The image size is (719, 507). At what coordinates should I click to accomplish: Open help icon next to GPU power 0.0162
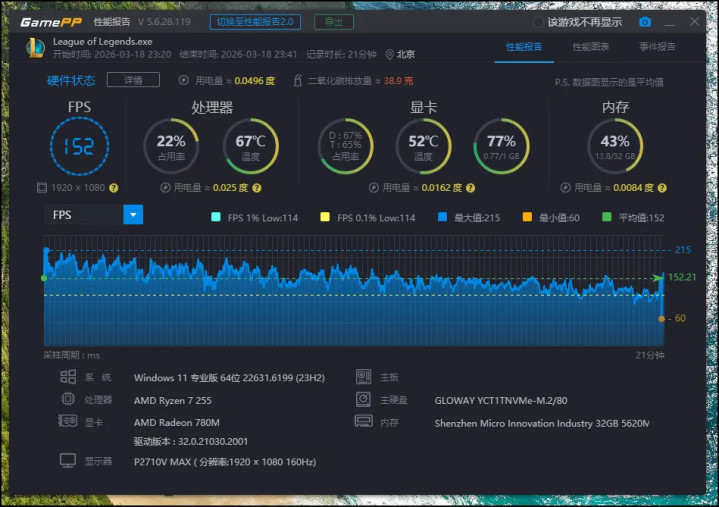coord(470,188)
